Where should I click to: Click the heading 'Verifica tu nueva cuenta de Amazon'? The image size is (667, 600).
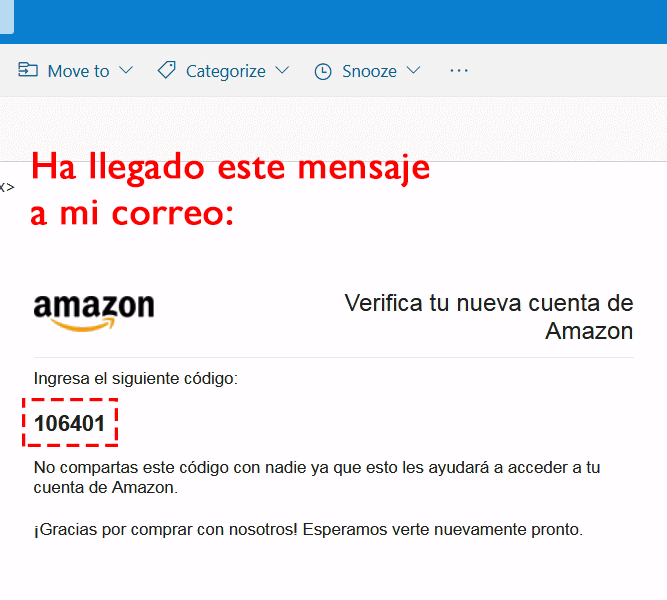click(x=489, y=317)
